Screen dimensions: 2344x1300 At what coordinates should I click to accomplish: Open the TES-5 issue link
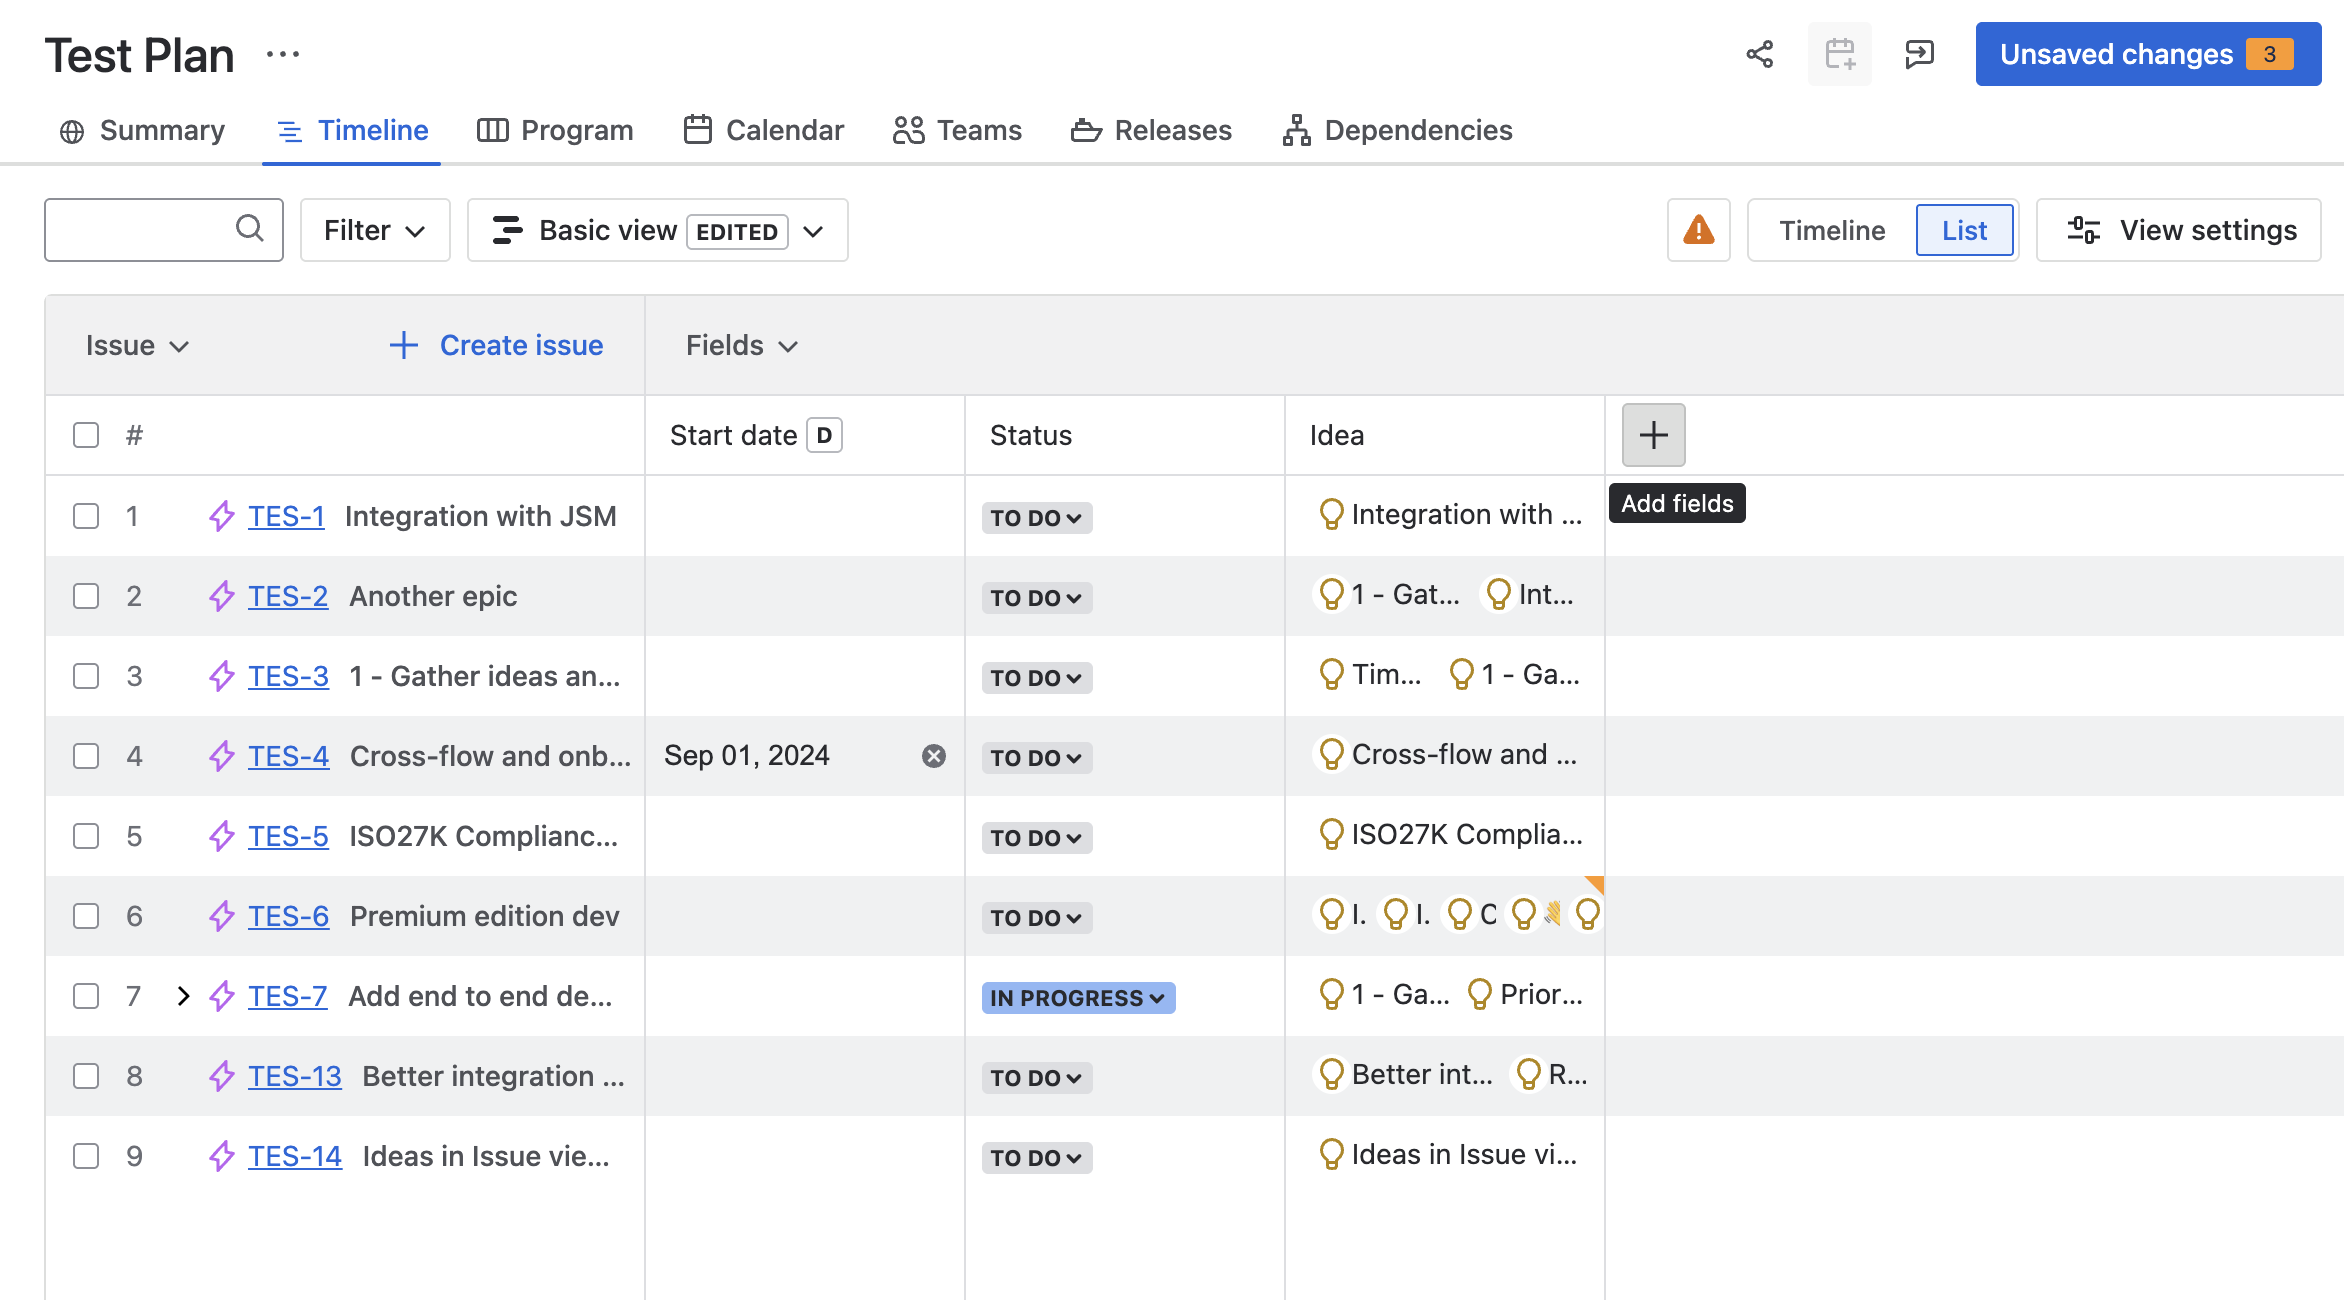(x=288, y=836)
